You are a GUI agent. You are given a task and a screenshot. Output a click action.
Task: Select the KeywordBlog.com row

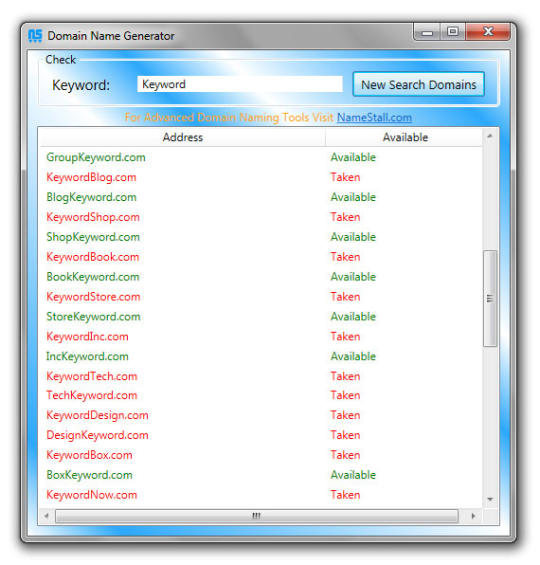[x=261, y=177]
